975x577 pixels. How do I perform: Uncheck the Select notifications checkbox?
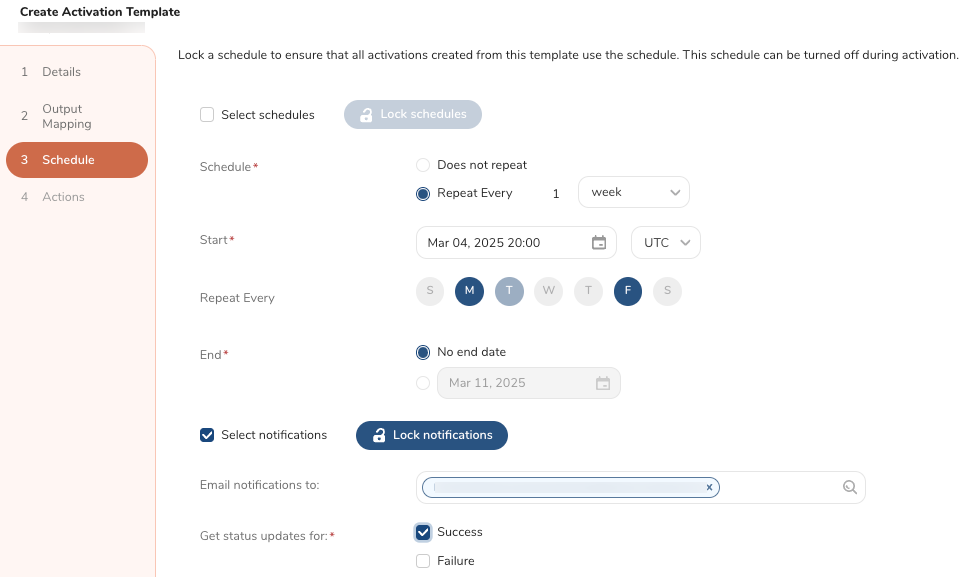coord(207,435)
